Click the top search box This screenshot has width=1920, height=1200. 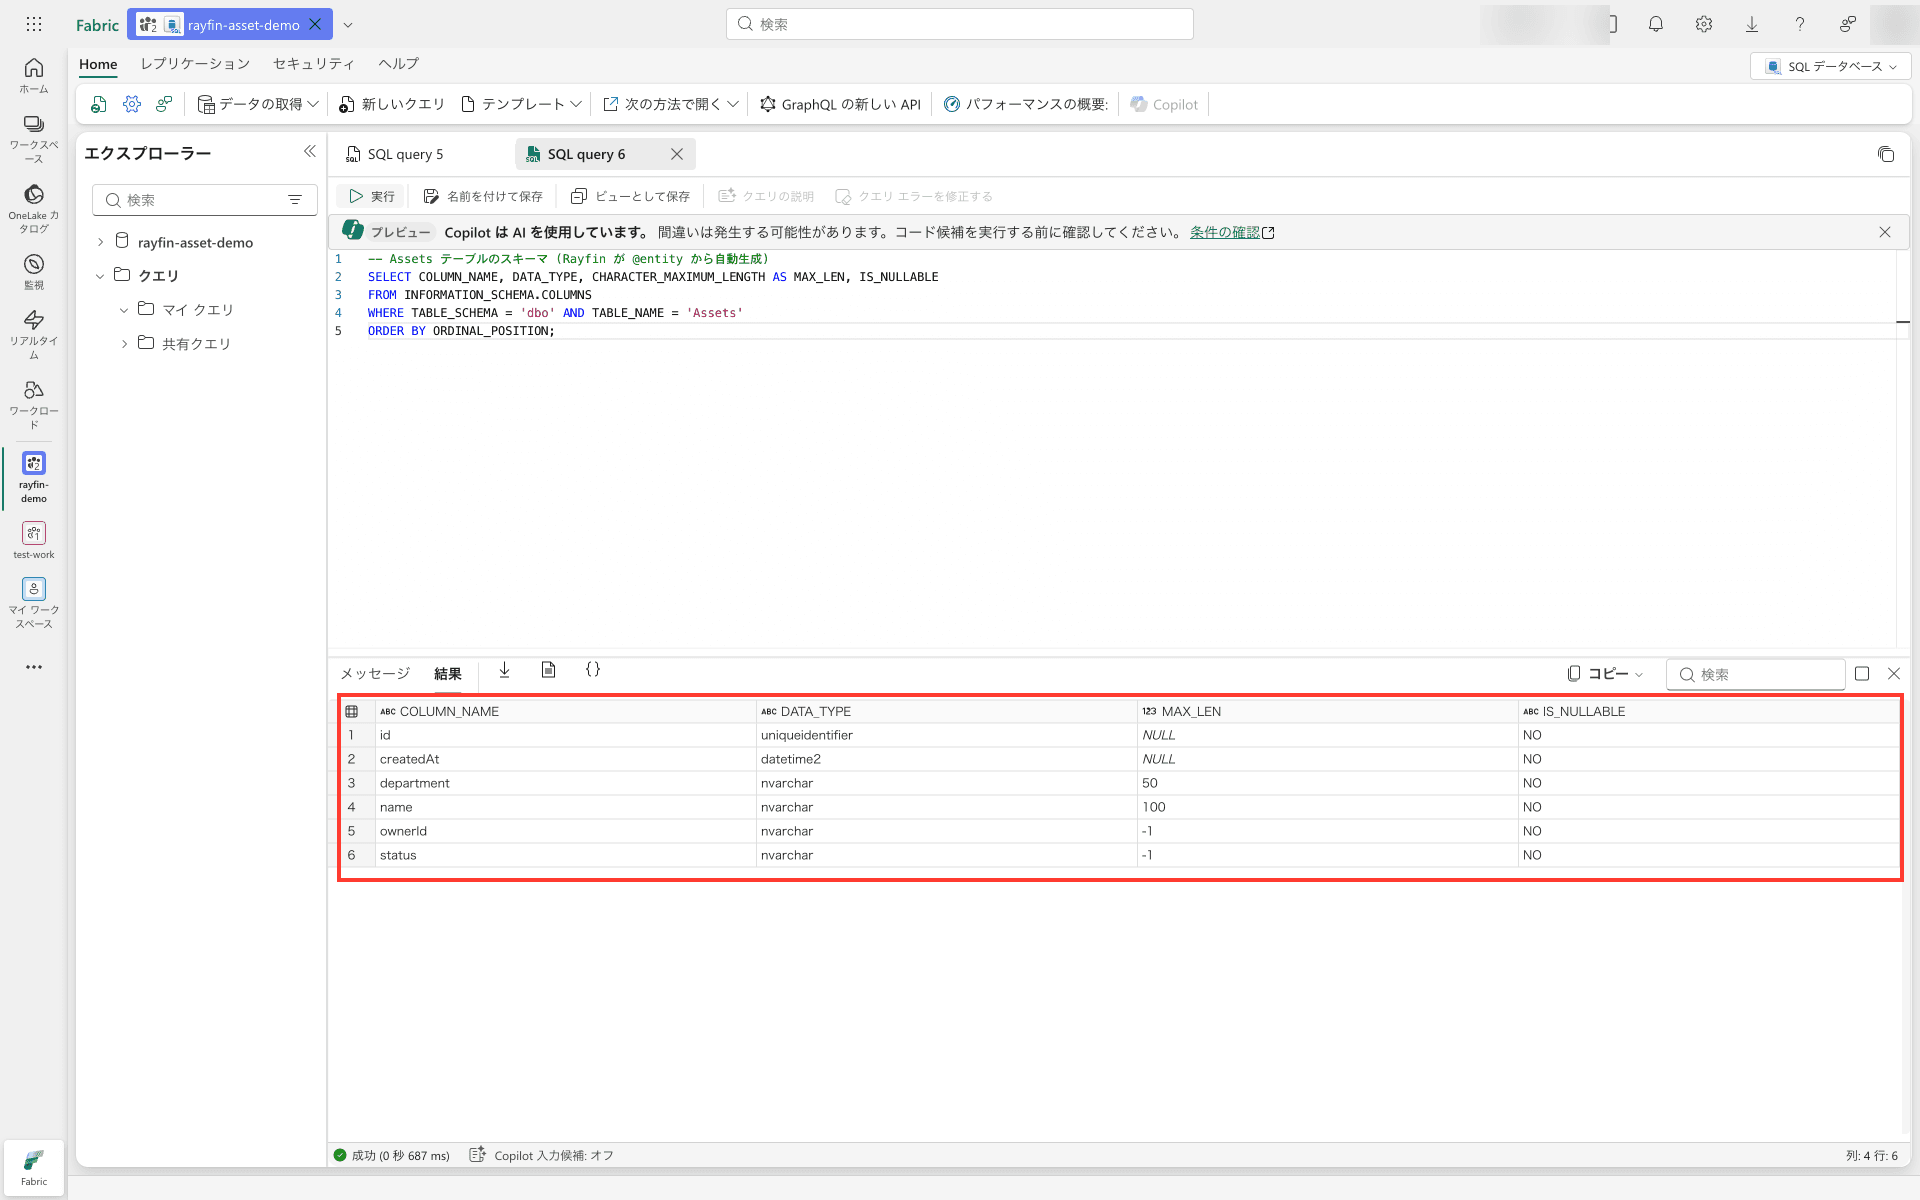[x=960, y=24]
